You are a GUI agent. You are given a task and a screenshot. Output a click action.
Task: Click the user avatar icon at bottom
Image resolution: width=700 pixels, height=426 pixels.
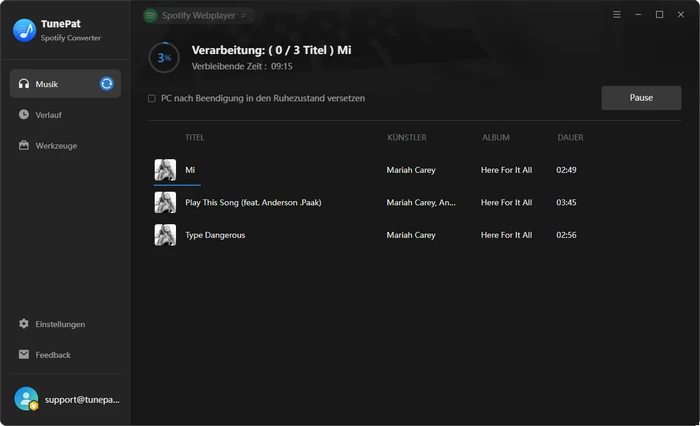tap(26, 399)
